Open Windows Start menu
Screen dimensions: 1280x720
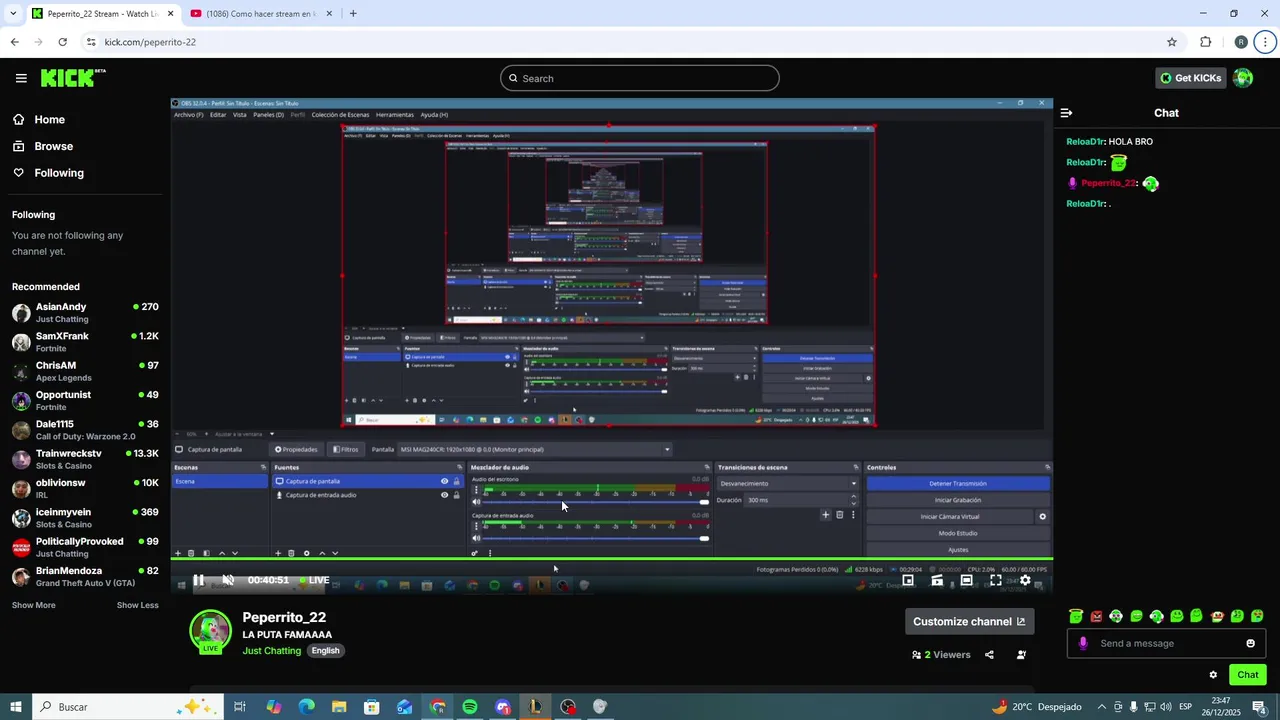click(x=15, y=707)
